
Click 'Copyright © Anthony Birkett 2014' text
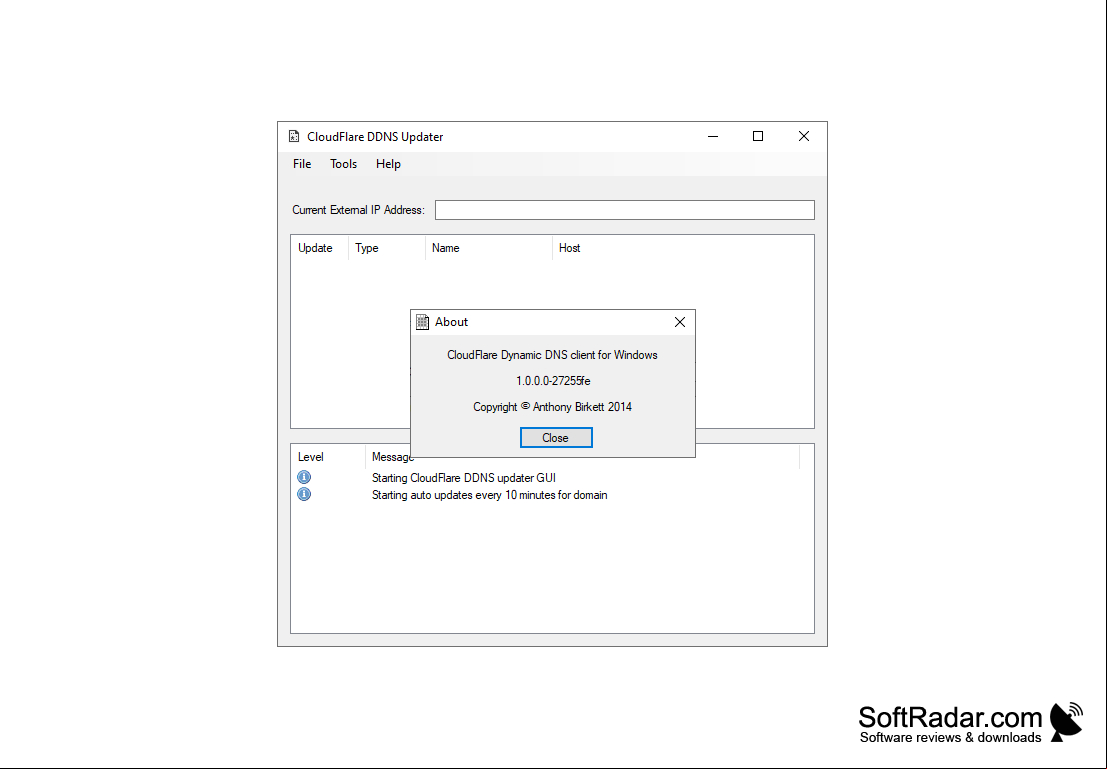[x=553, y=407]
